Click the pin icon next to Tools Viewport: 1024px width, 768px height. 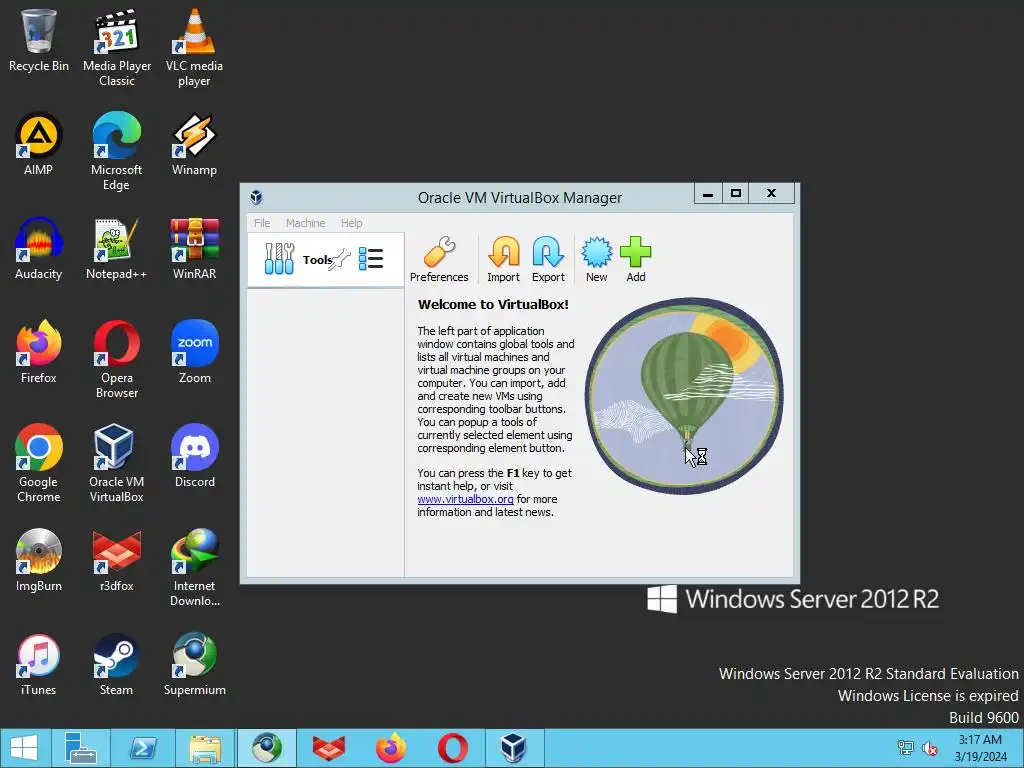340,260
